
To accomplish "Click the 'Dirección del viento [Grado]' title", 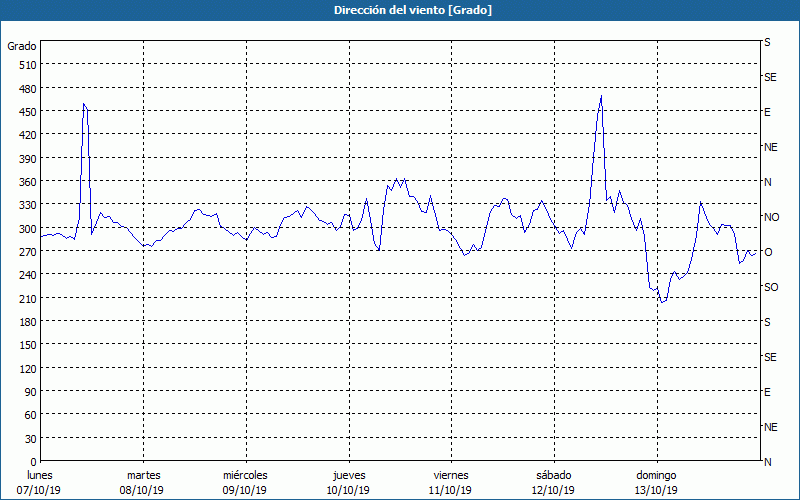I will point(413,10).
